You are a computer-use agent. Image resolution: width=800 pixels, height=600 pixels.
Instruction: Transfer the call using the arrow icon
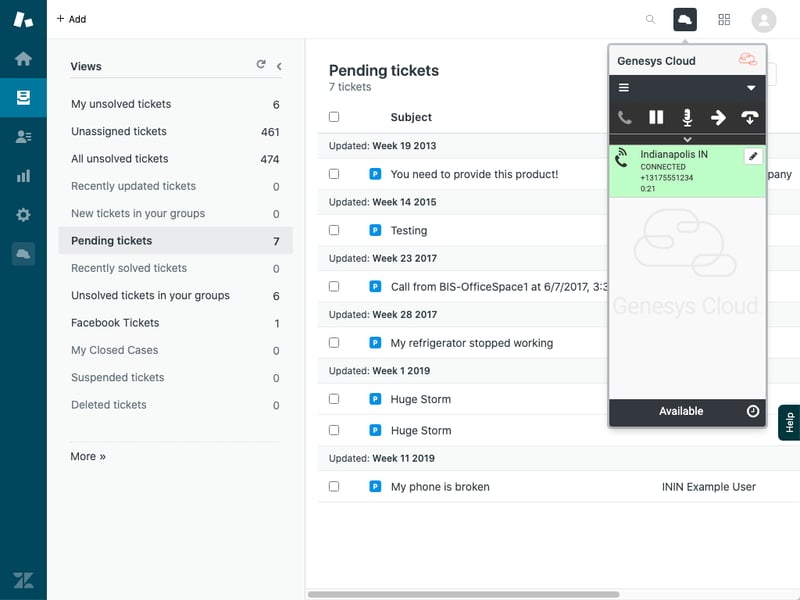point(718,117)
